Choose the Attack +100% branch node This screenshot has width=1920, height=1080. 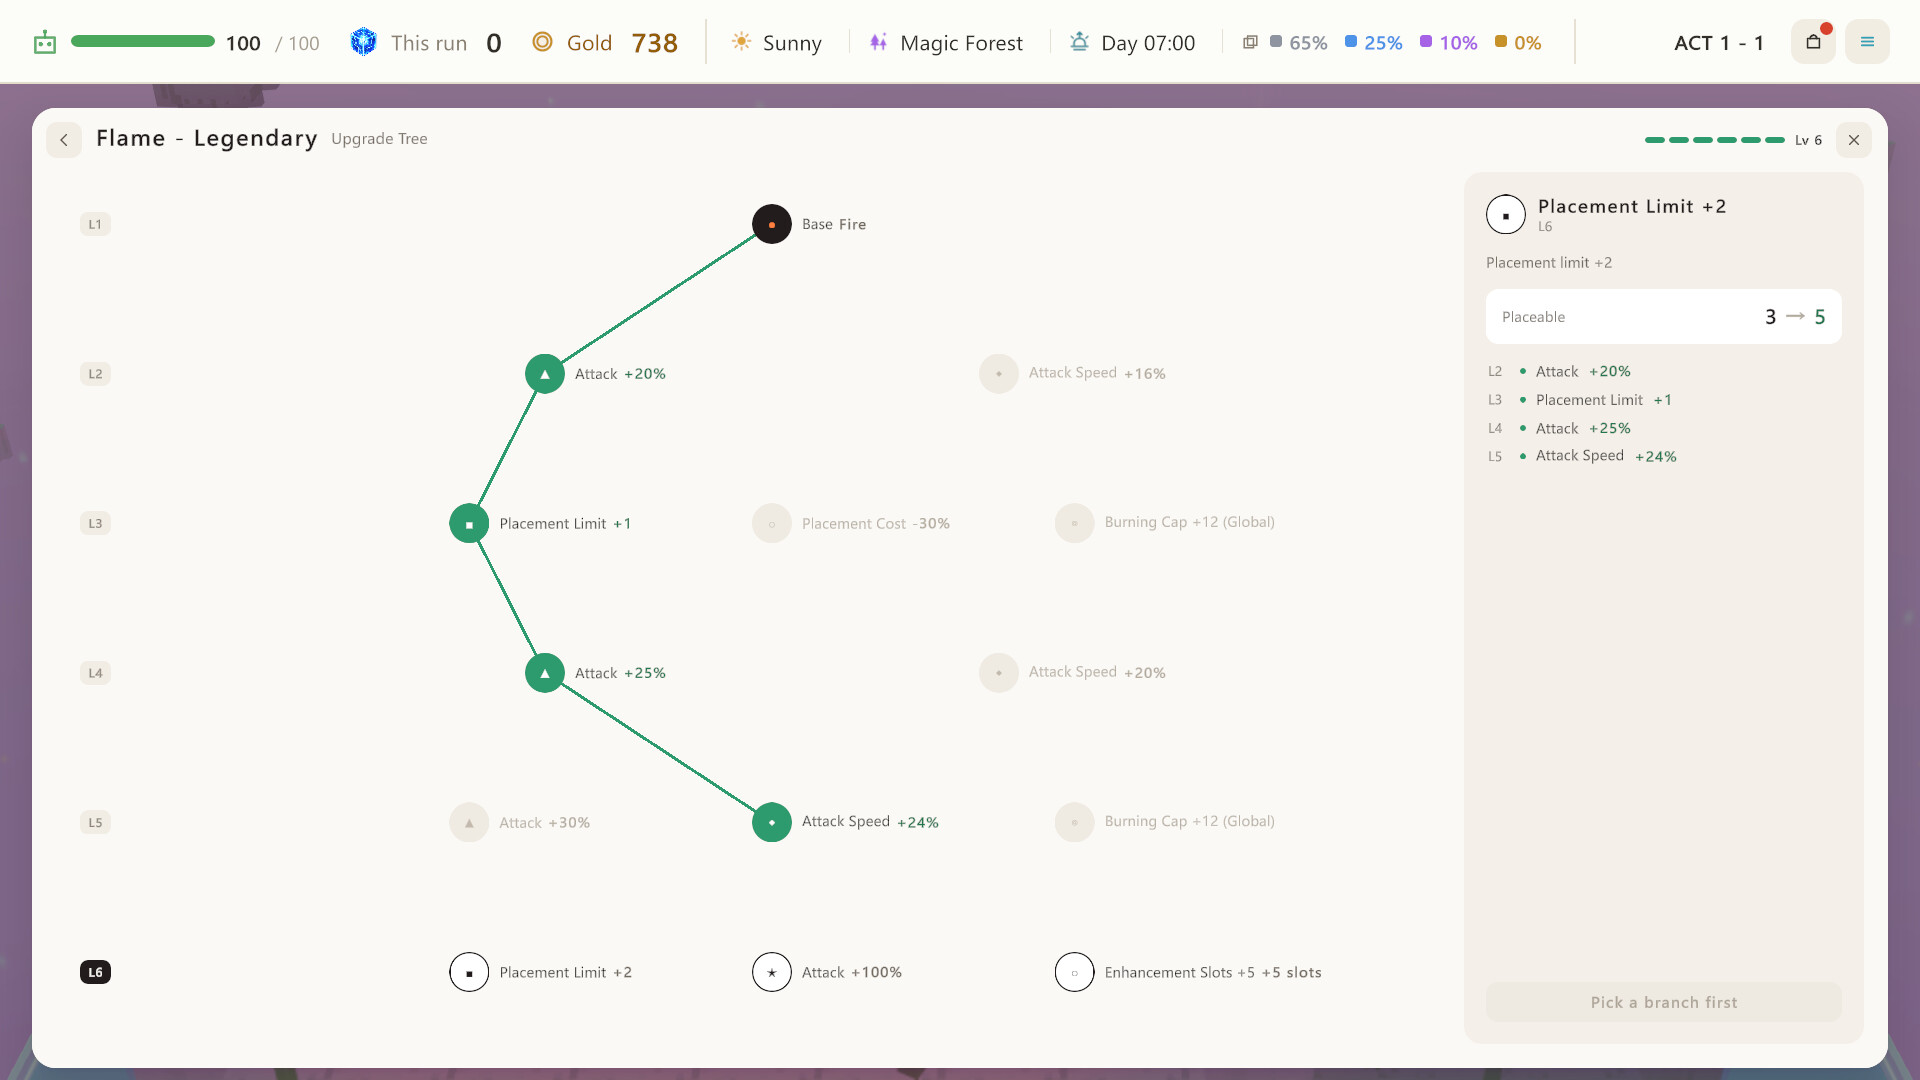pos(771,972)
